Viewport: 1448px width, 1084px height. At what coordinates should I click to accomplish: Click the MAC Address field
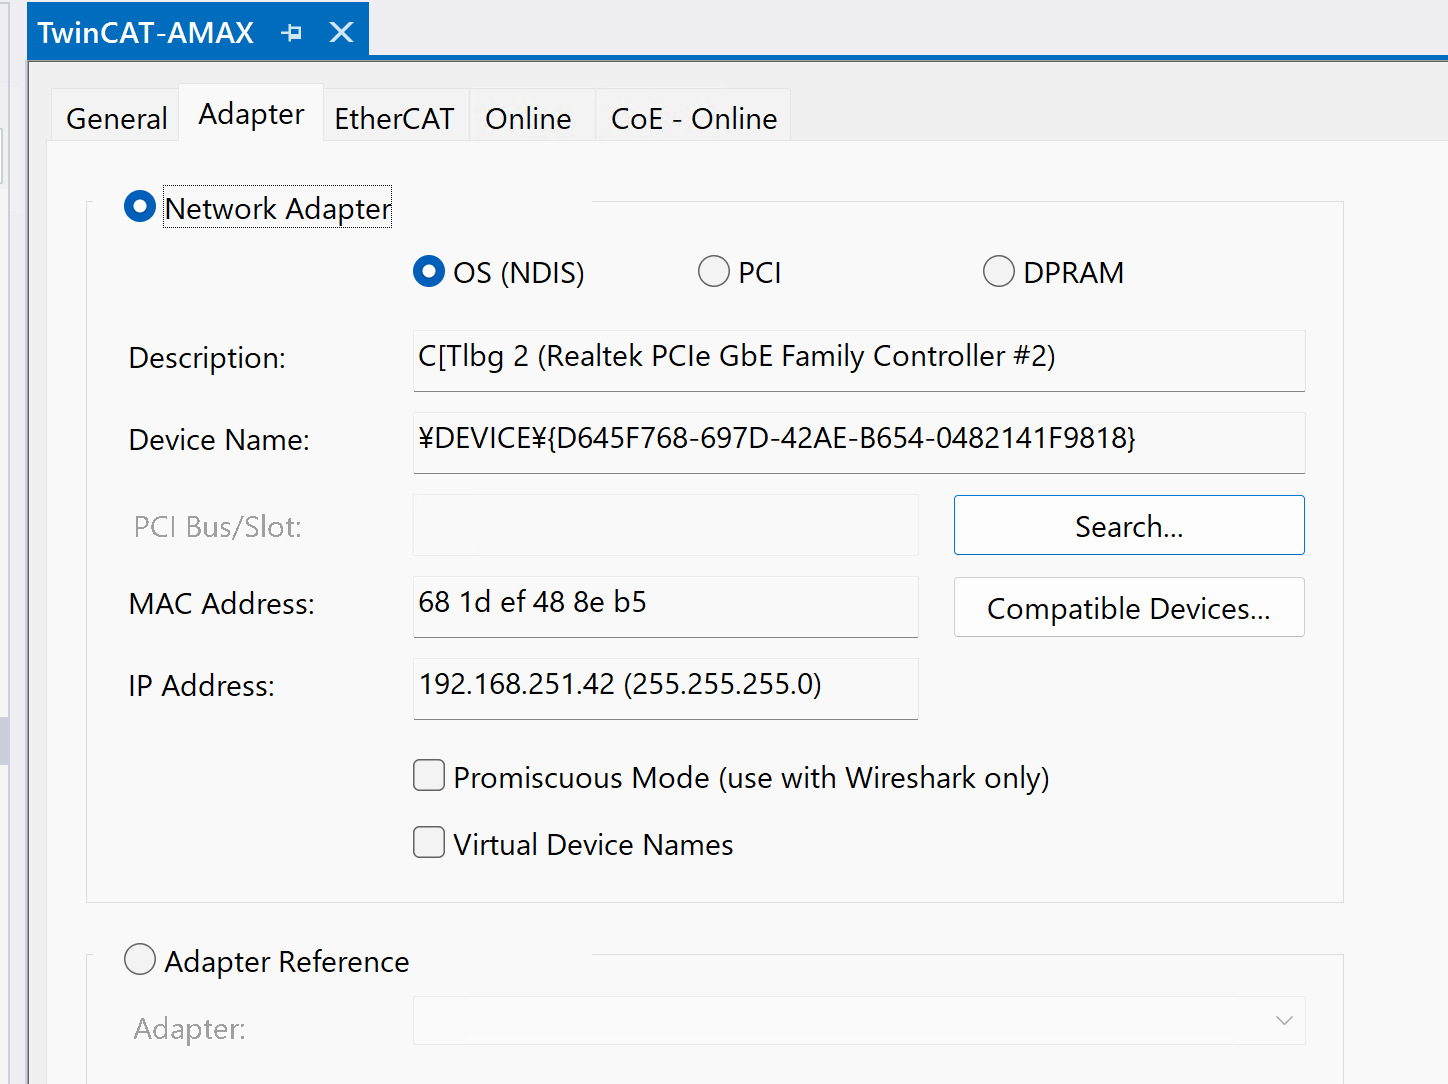pyautogui.click(x=665, y=606)
